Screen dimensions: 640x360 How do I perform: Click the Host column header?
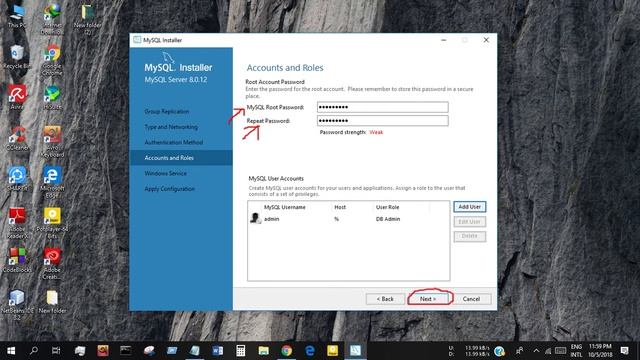click(x=340, y=207)
